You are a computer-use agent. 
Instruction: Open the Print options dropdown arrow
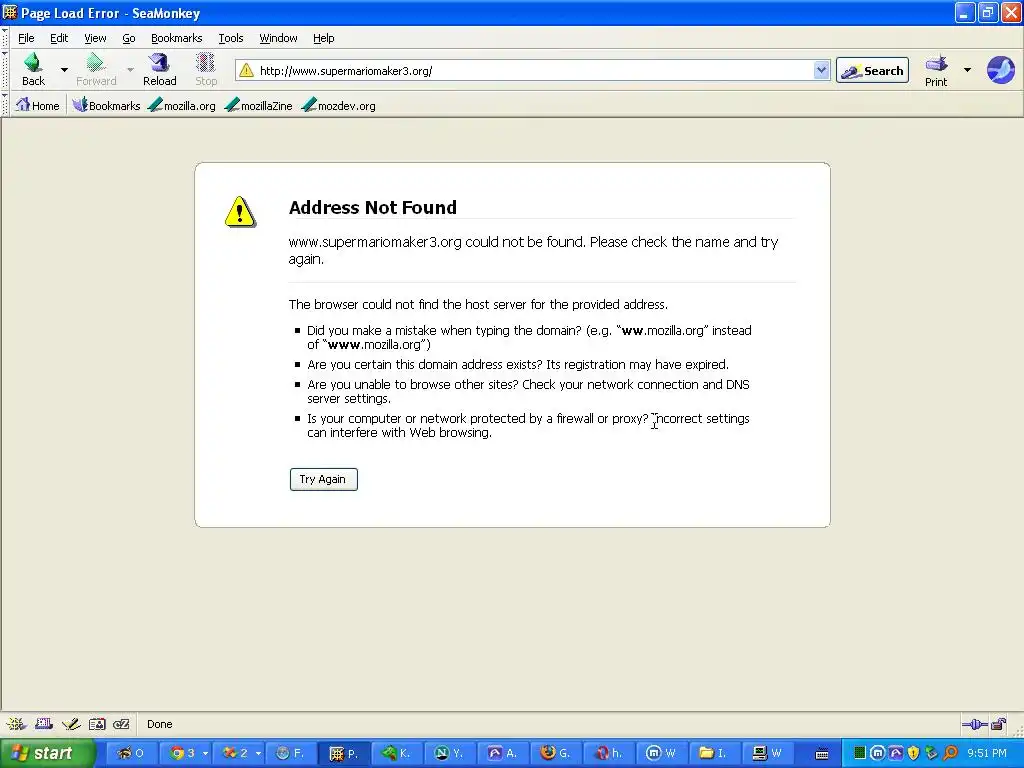point(967,70)
